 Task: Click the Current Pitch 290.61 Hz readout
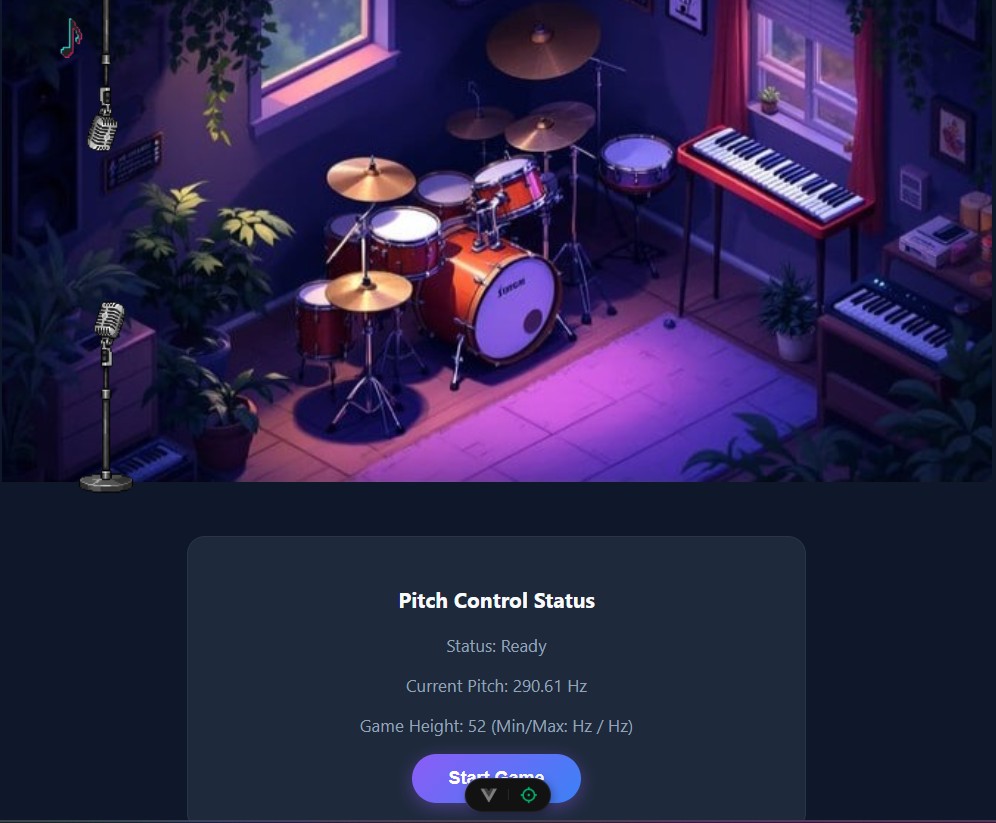point(496,686)
